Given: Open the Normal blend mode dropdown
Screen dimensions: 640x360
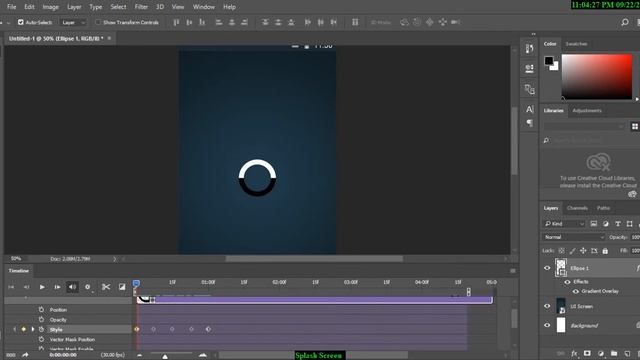Looking at the screenshot, I should pyautogui.click(x=573, y=237).
